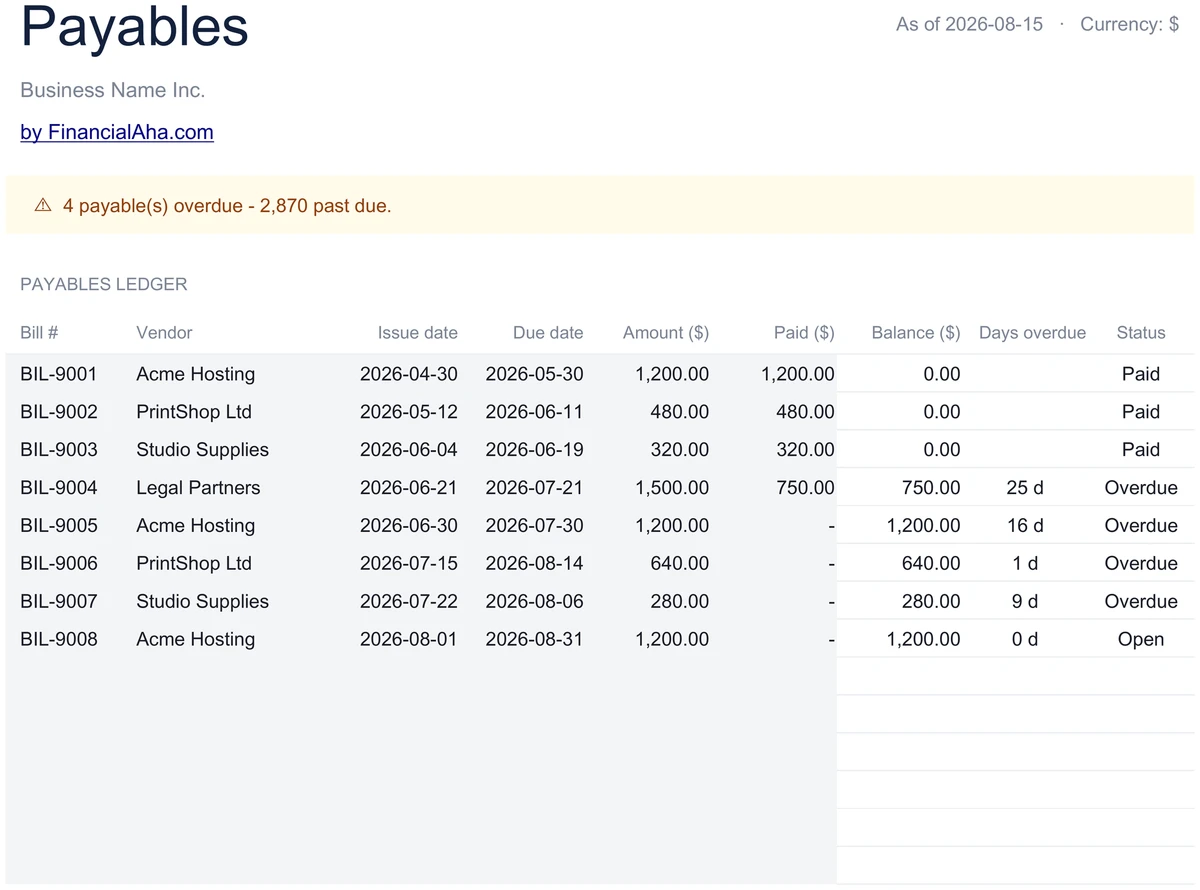The width and height of the screenshot is (1200, 890).
Task: Click the 1,500.00 amount cell
Action: [x=672, y=488]
